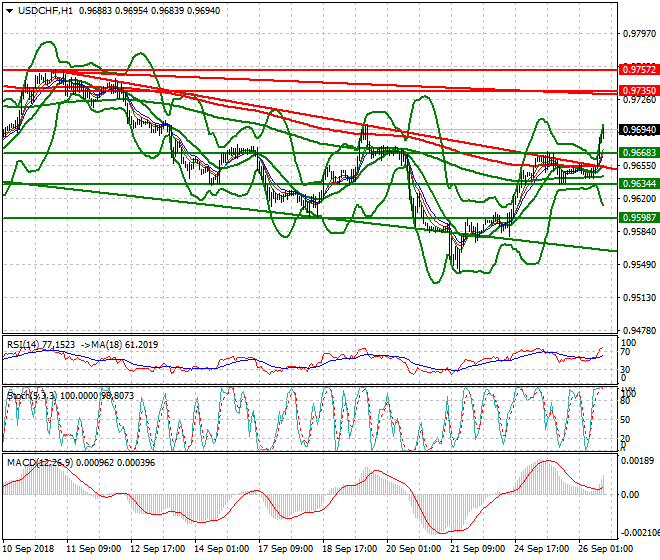Click the chart menu triangle beside USDCHF,H1
Viewport: 660px width, 560px height.
(10, 11)
